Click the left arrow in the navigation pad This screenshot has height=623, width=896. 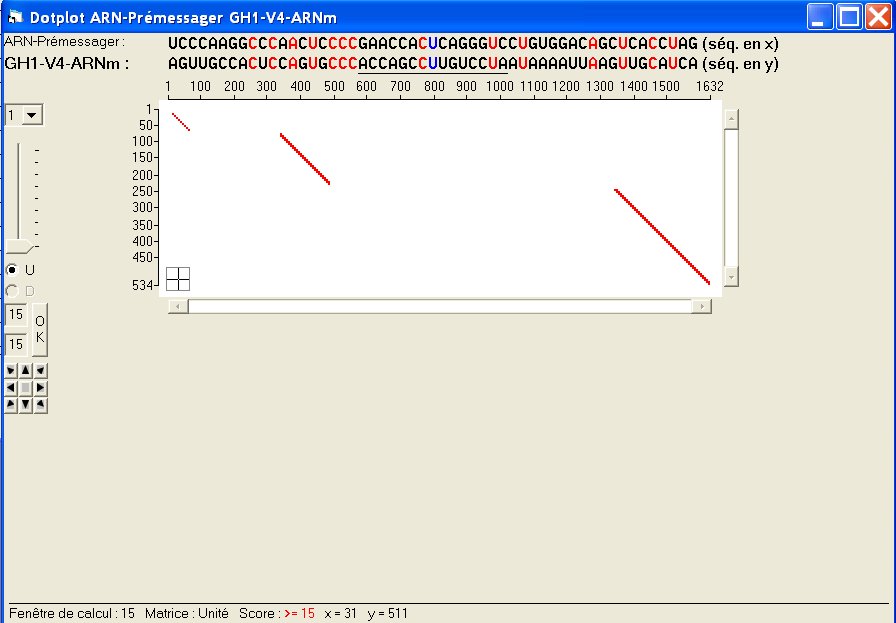tap(10, 387)
